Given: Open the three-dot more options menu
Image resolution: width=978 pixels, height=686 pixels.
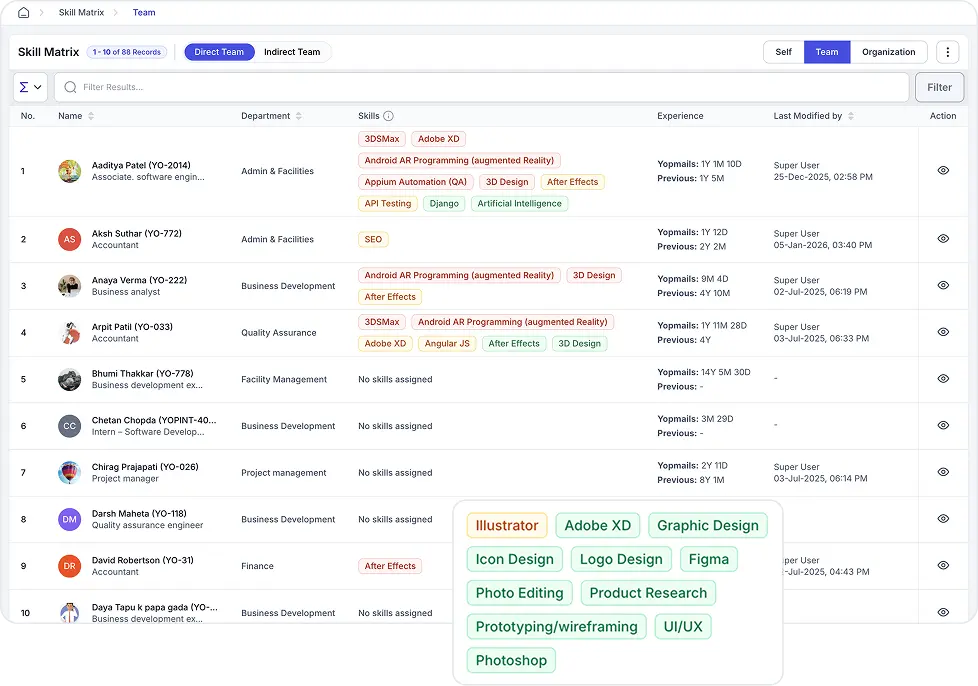Looking at the screenshot, I should (x=946, y=52).
